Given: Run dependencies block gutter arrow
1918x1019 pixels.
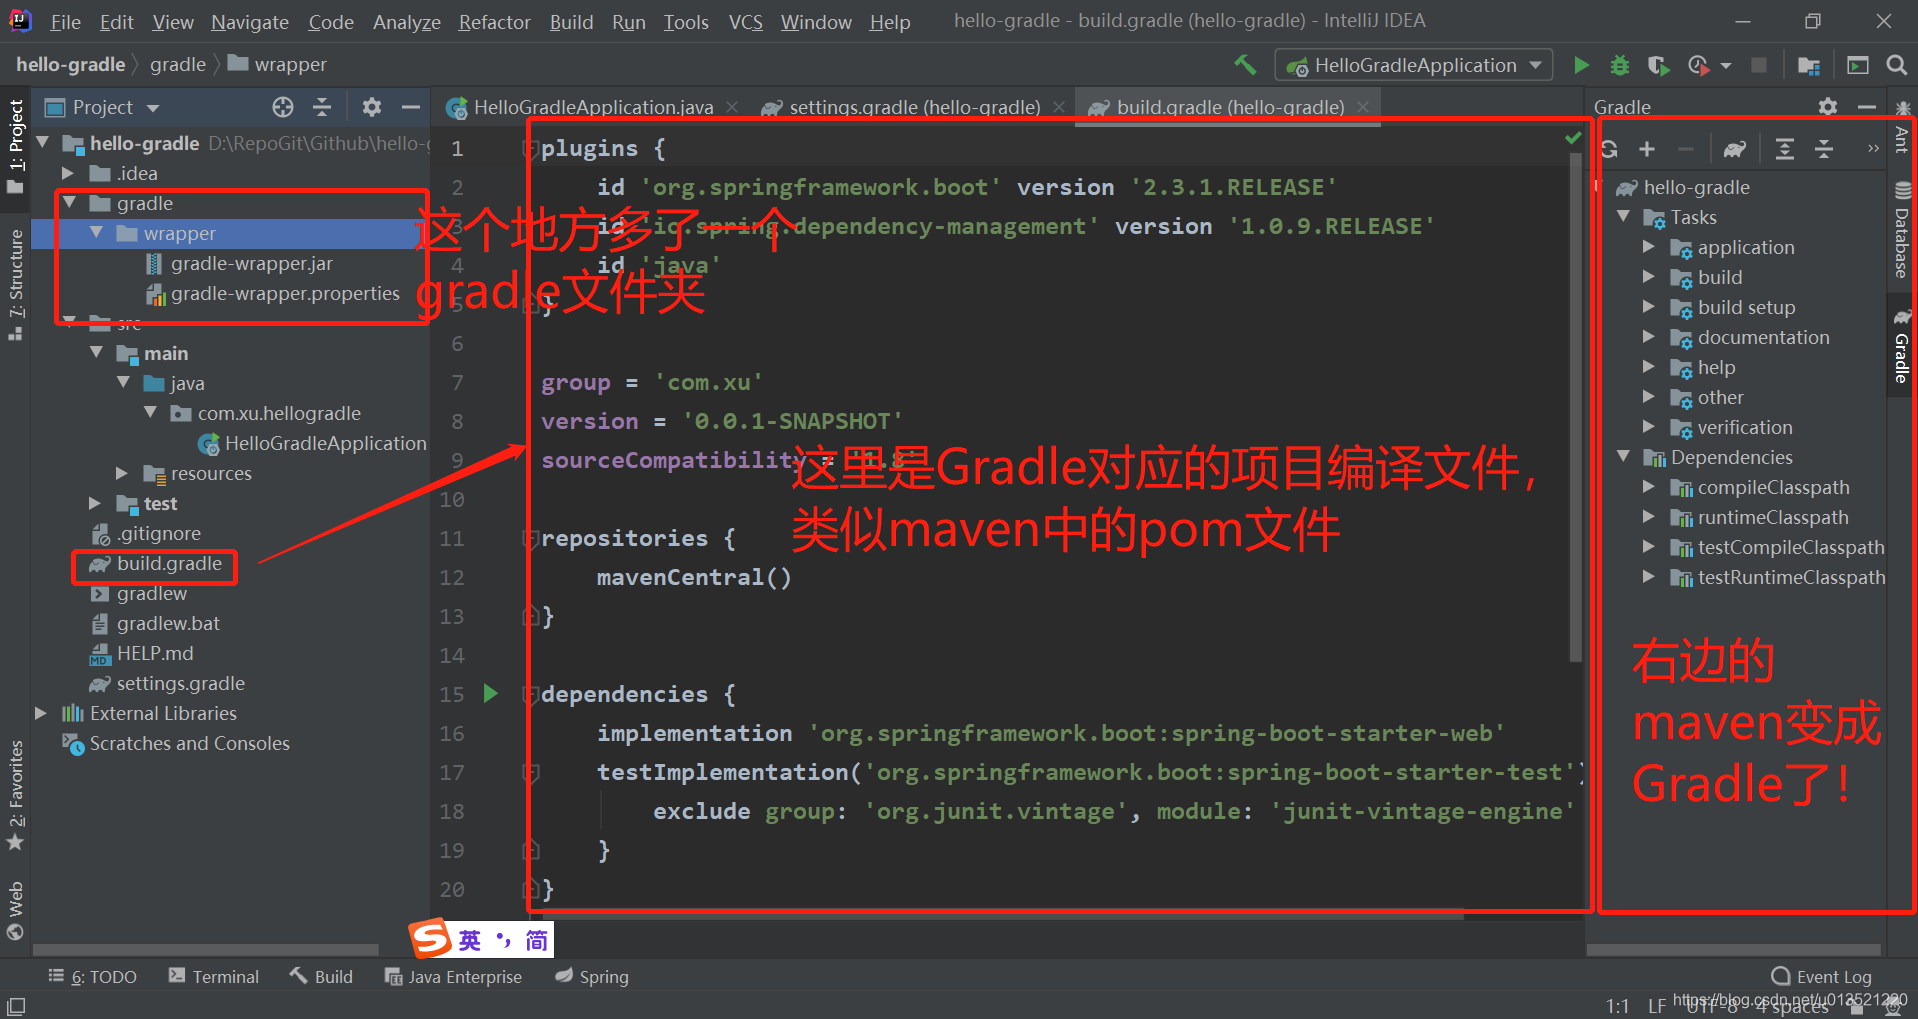Looking at the screenshot, I should pyautogui.click(x=490, y=693).
